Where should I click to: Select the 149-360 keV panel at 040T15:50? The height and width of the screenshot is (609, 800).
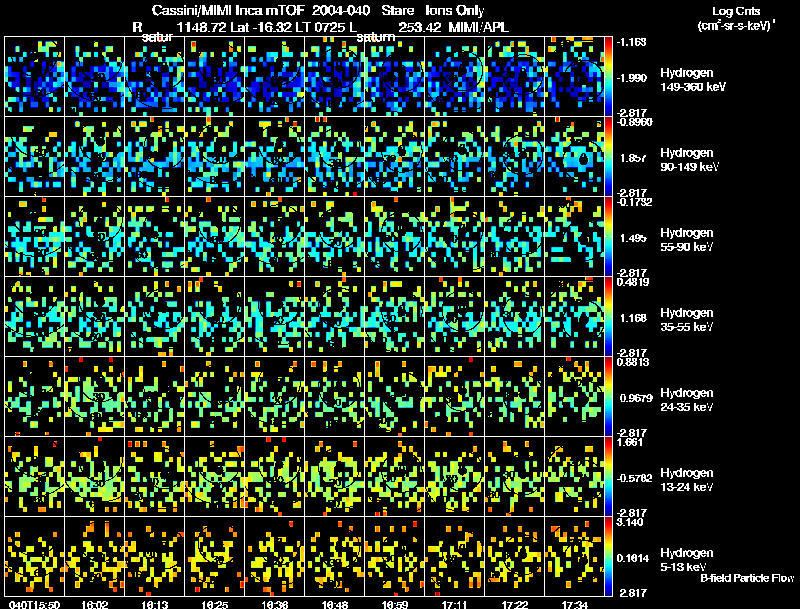(35, 77)
